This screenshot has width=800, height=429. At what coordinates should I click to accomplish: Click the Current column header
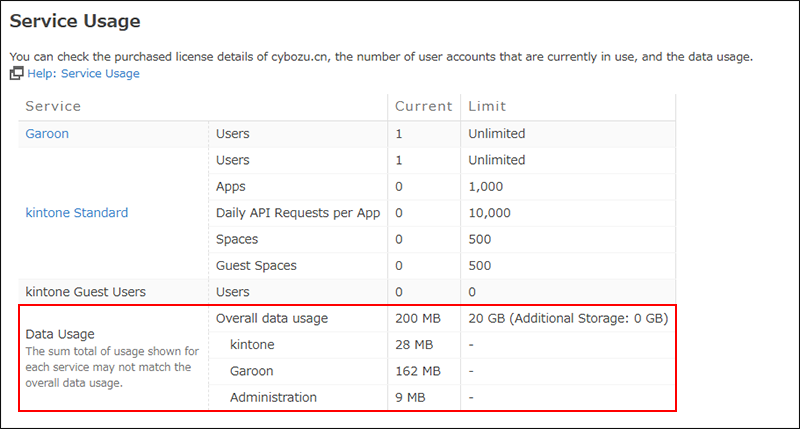[424, 106]
